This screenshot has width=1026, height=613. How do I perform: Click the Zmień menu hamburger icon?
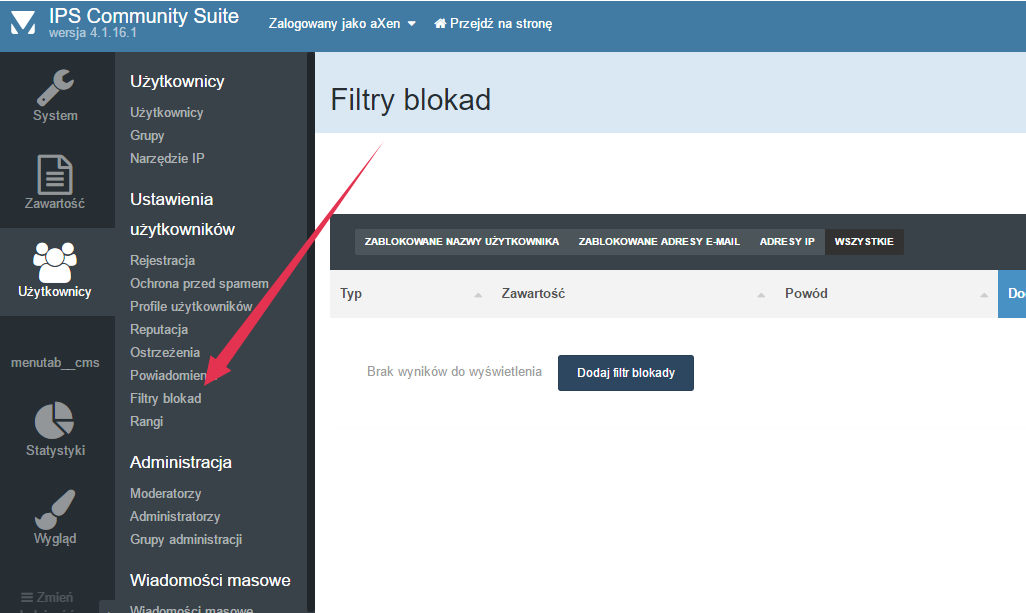point(27,597)
